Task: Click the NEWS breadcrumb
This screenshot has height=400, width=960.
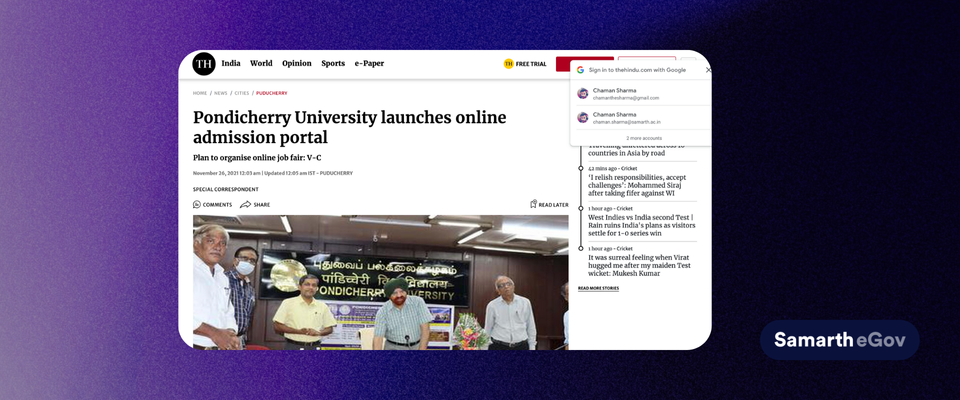Action: [x=220, y=93]
